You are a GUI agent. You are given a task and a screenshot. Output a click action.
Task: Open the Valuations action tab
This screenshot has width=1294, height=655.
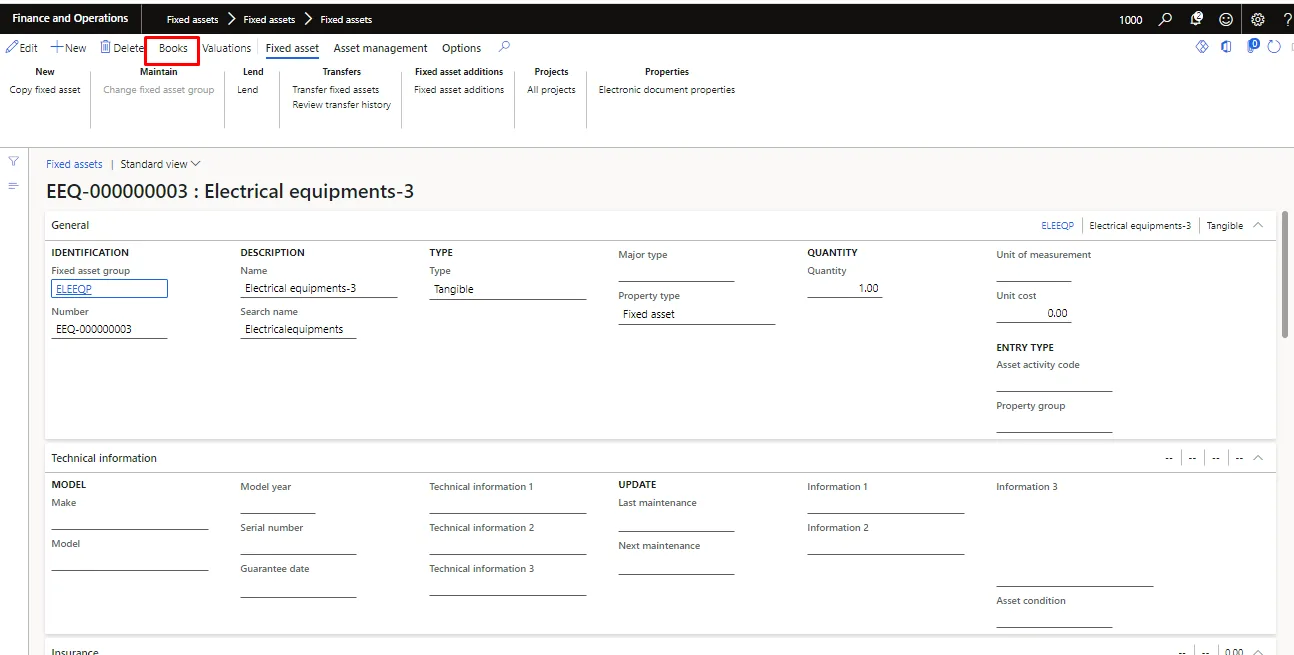click(x=227, y=48)
